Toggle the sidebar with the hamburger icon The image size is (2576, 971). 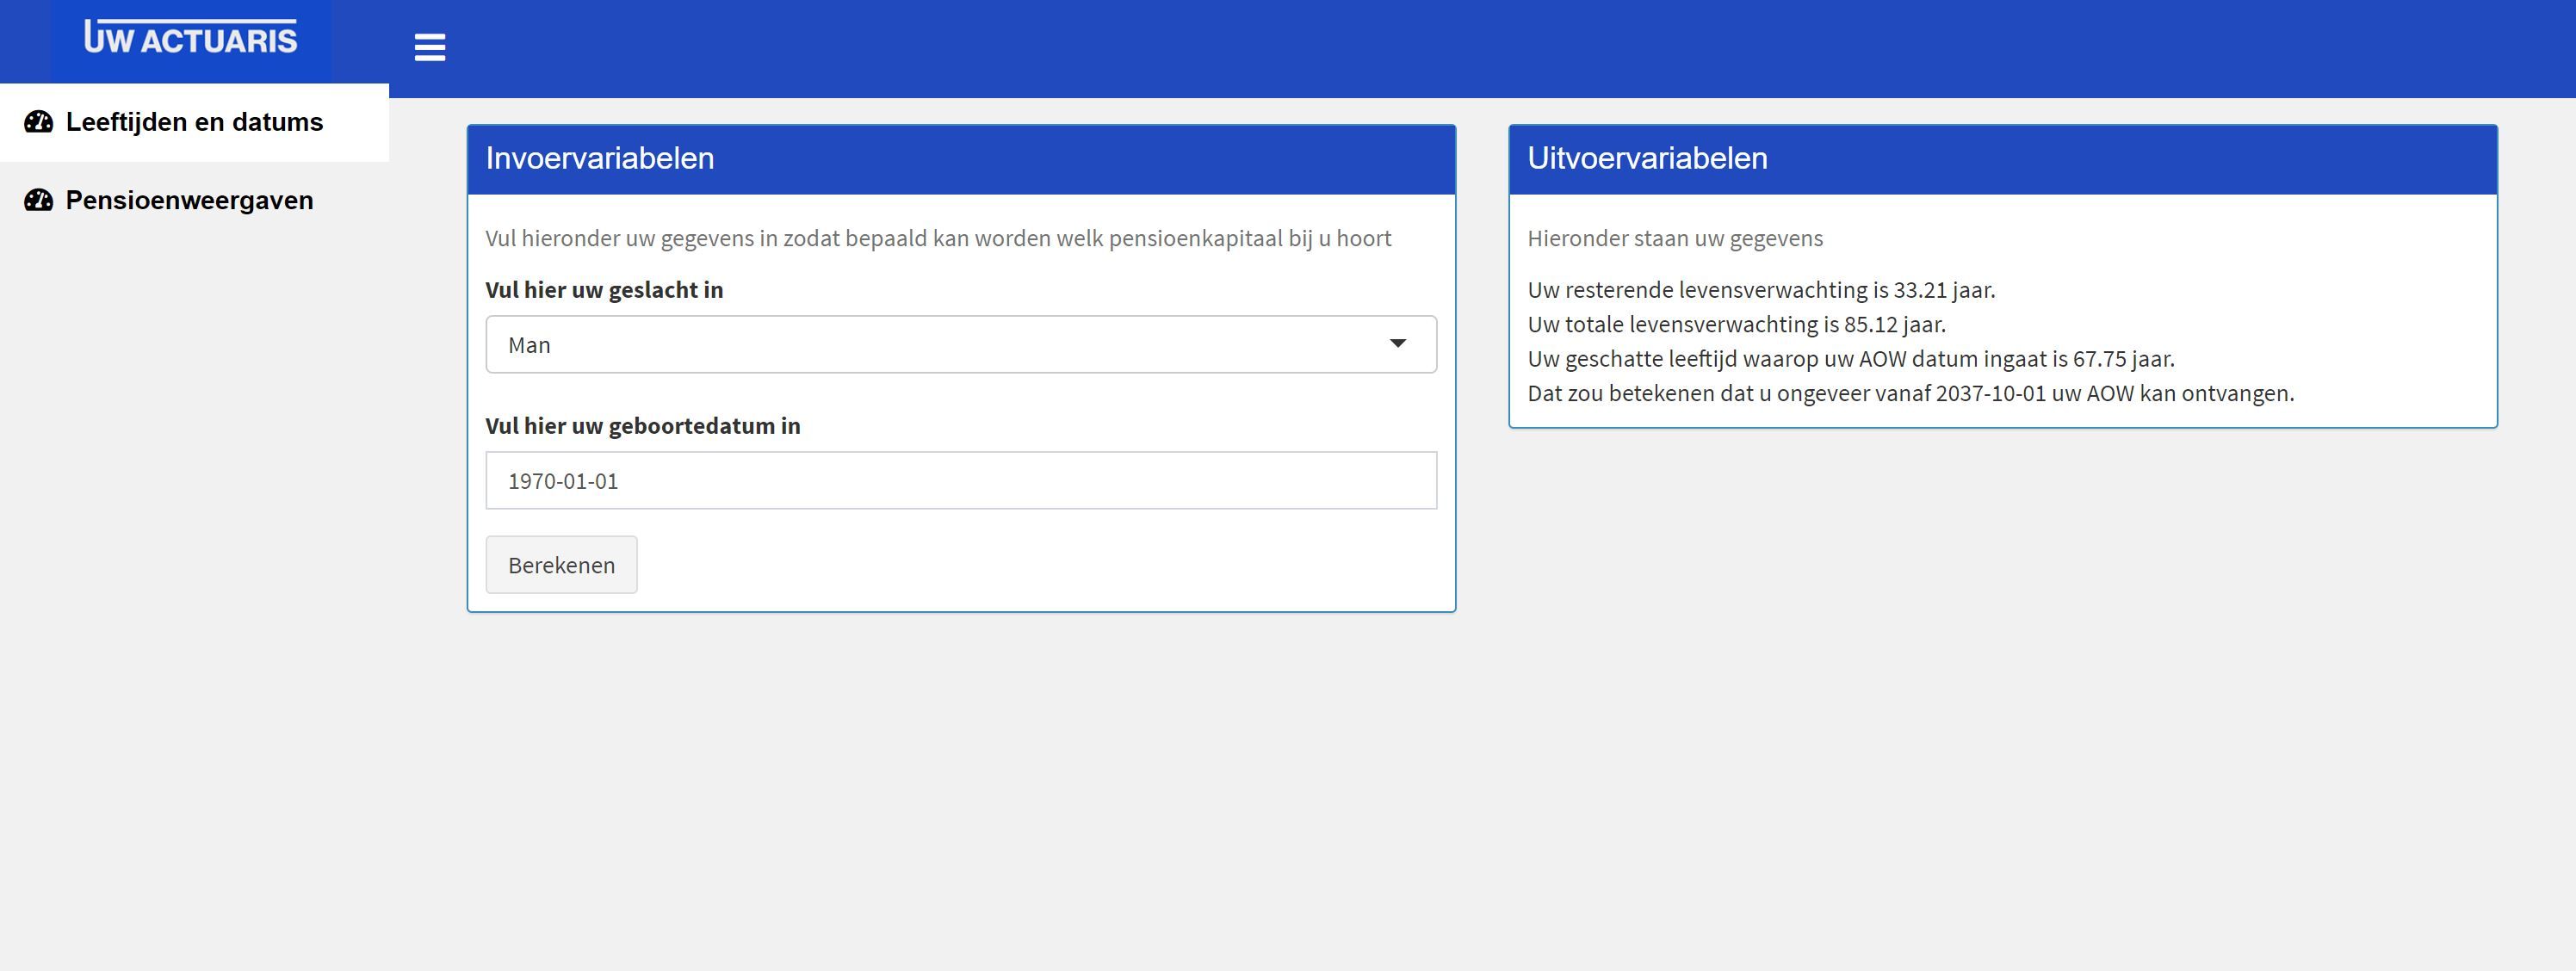(430, 47)
